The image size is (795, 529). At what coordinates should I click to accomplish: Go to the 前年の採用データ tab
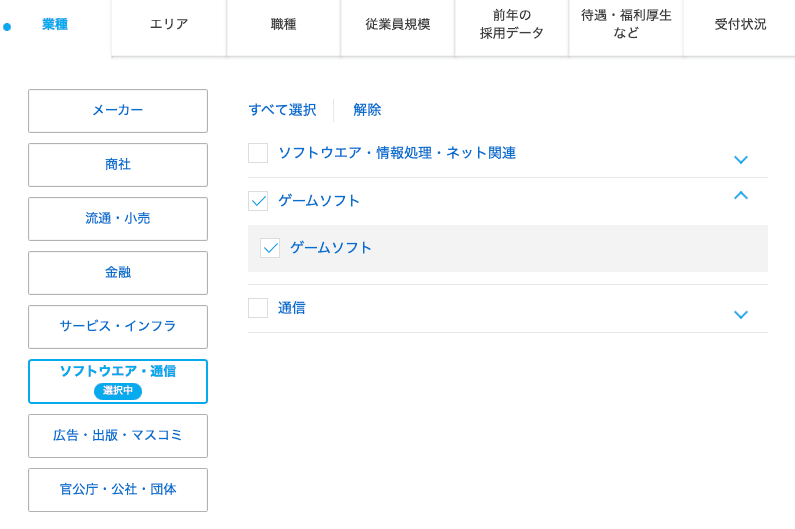tap(512, 25)
